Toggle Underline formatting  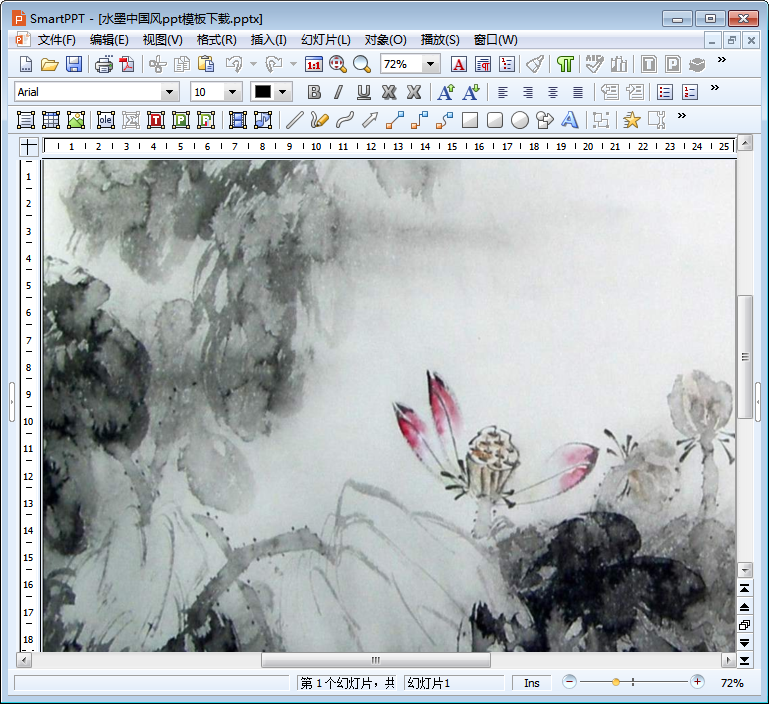pyautogui.click(x=363, y=92)
